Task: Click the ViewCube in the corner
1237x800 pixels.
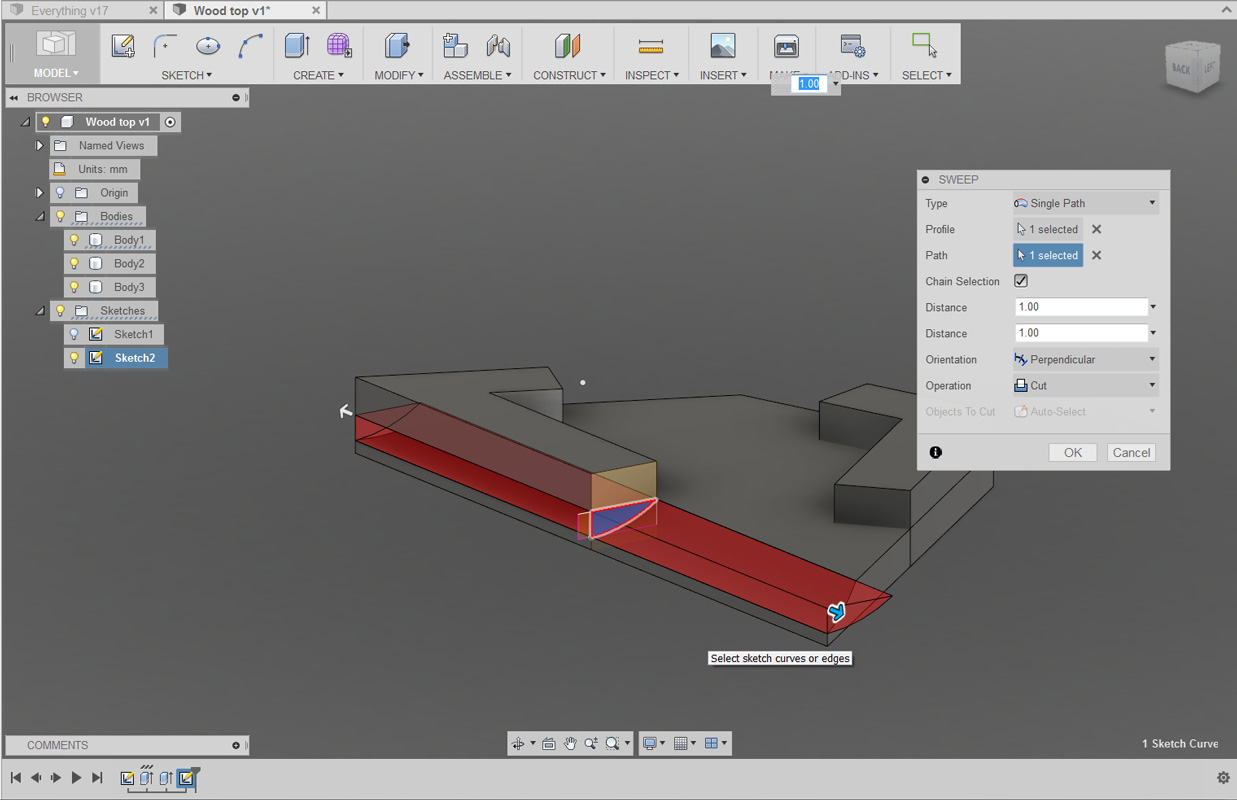Action: click(1194, 67)
